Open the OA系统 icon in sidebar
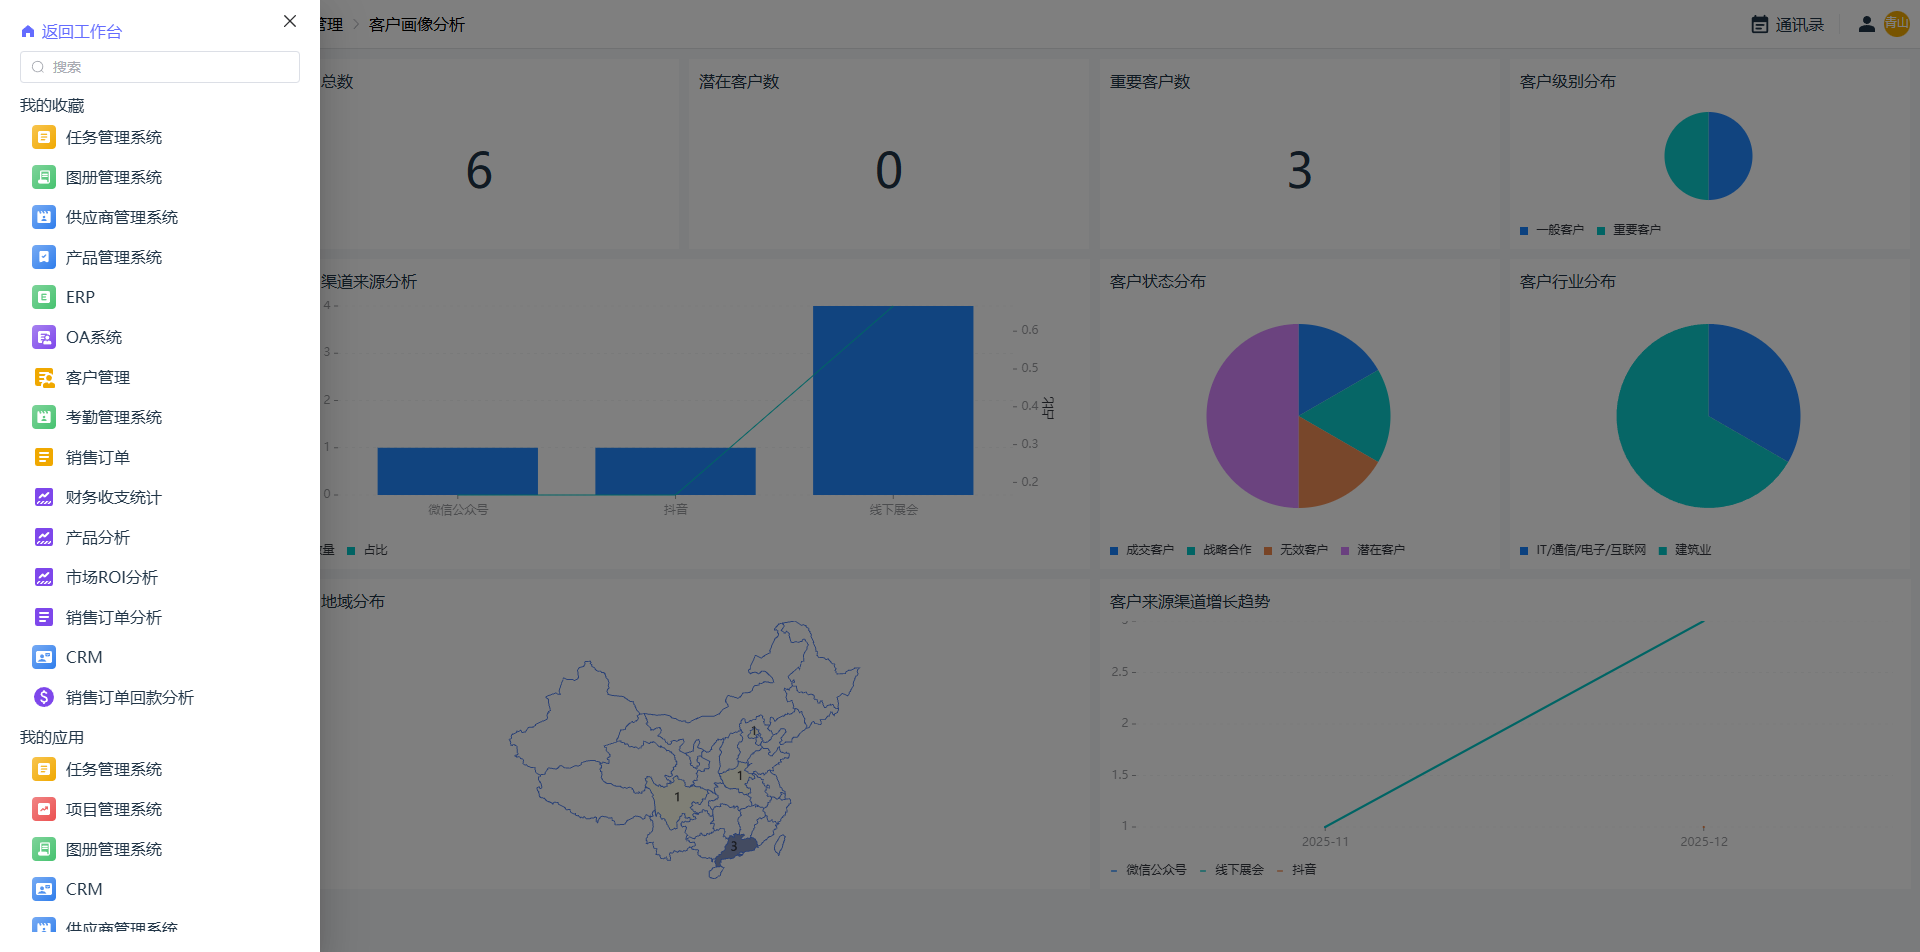Image resolution: width=1920 pixels, height=952 pixels. 44,337
